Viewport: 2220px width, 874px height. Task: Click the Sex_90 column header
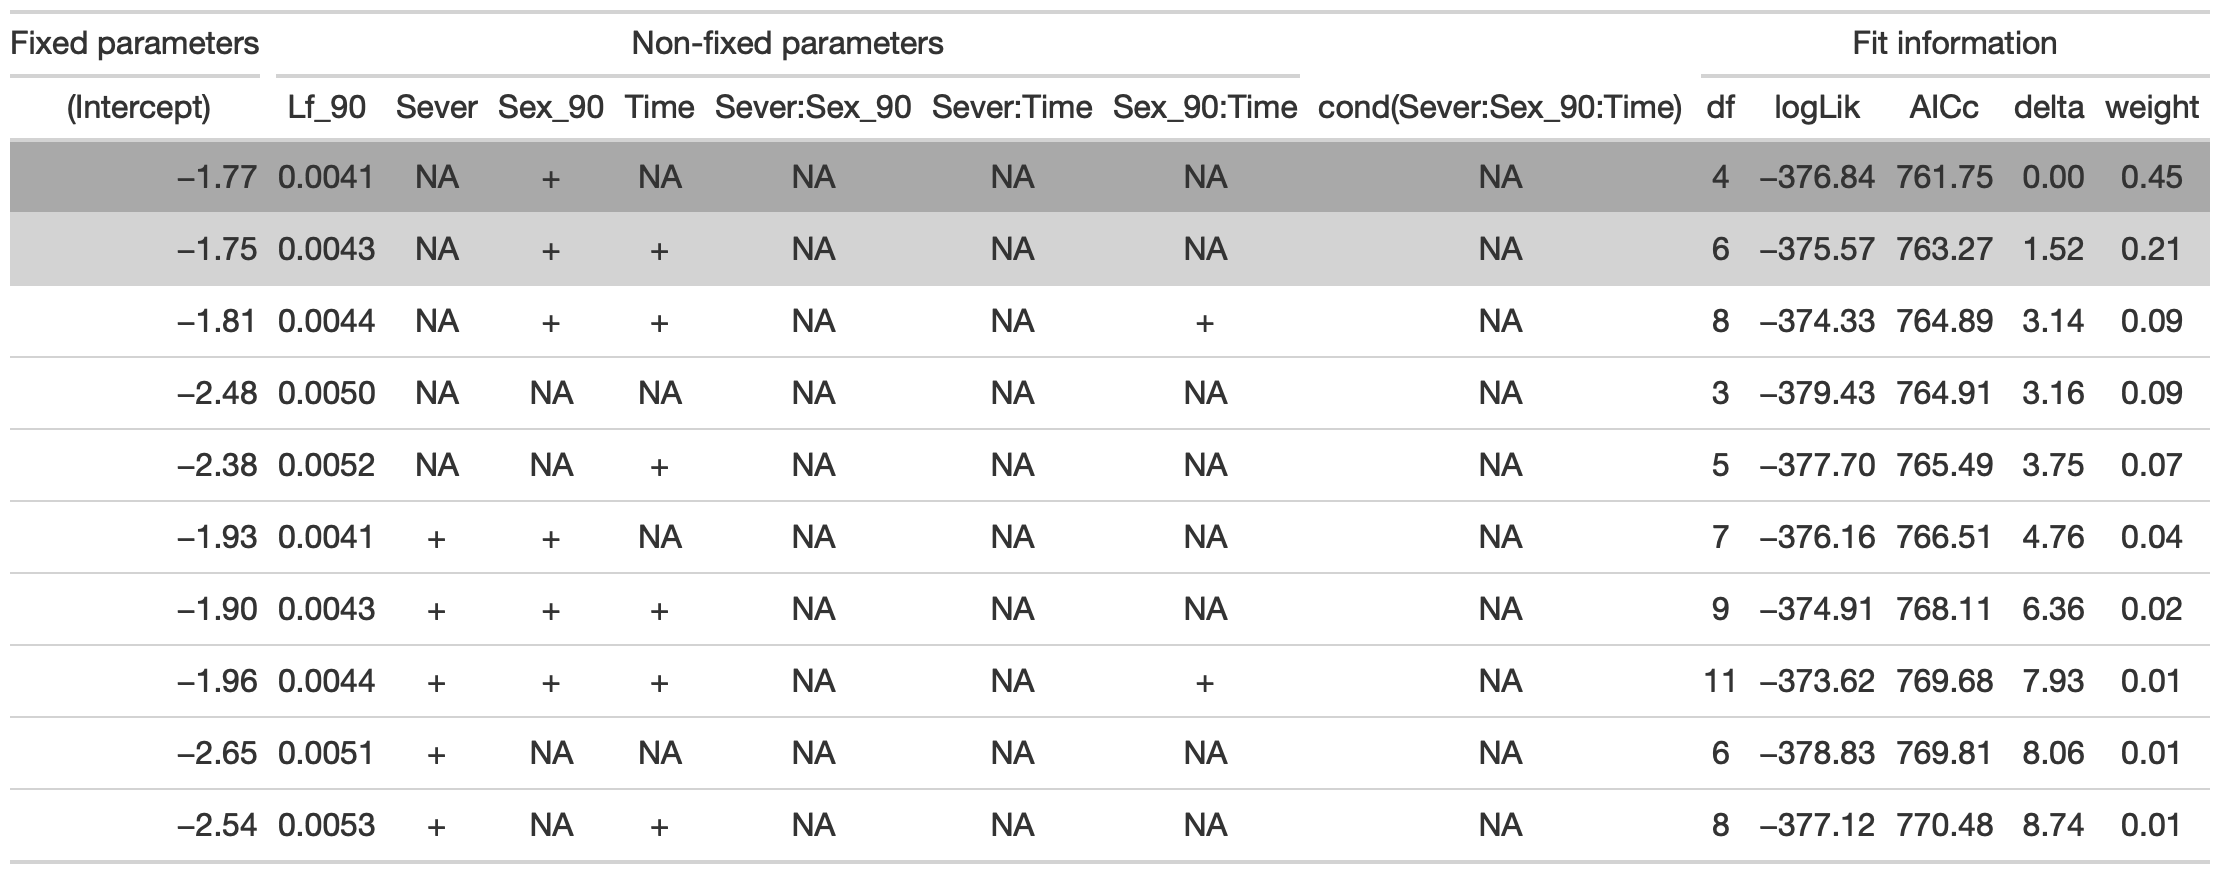click(x=550, y=108)
